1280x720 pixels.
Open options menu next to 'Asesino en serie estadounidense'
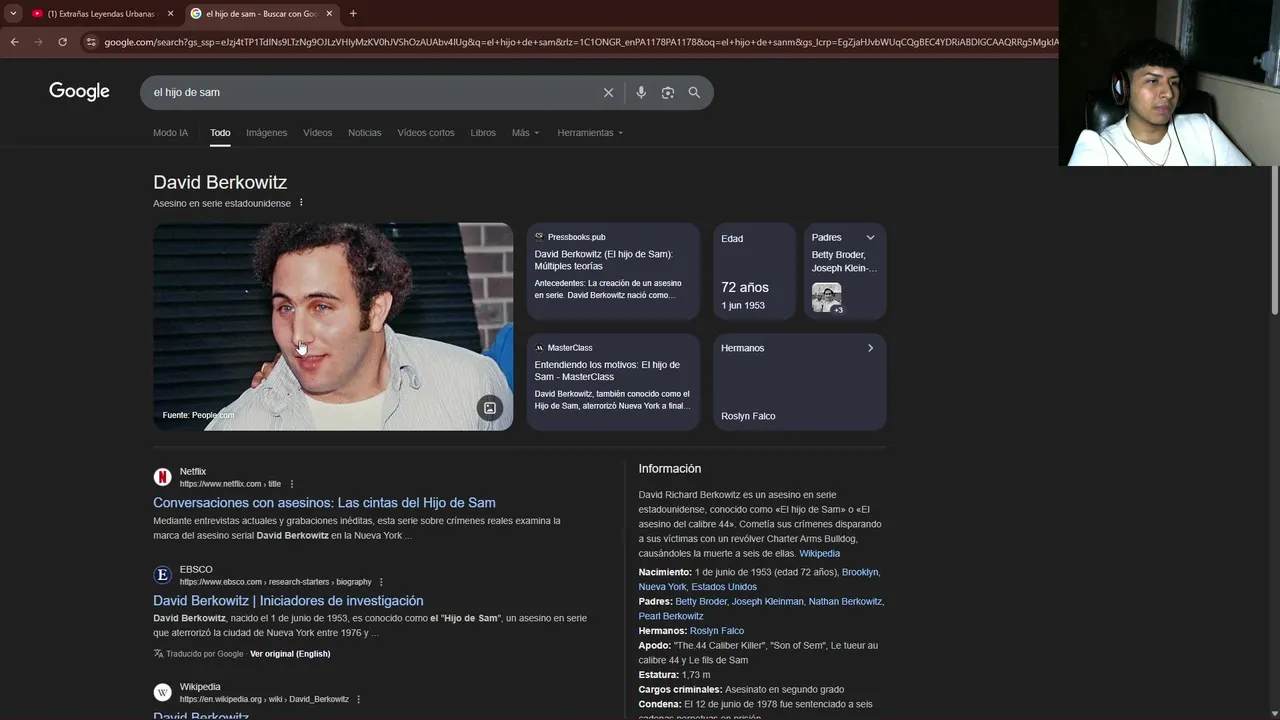coord(301,203)
